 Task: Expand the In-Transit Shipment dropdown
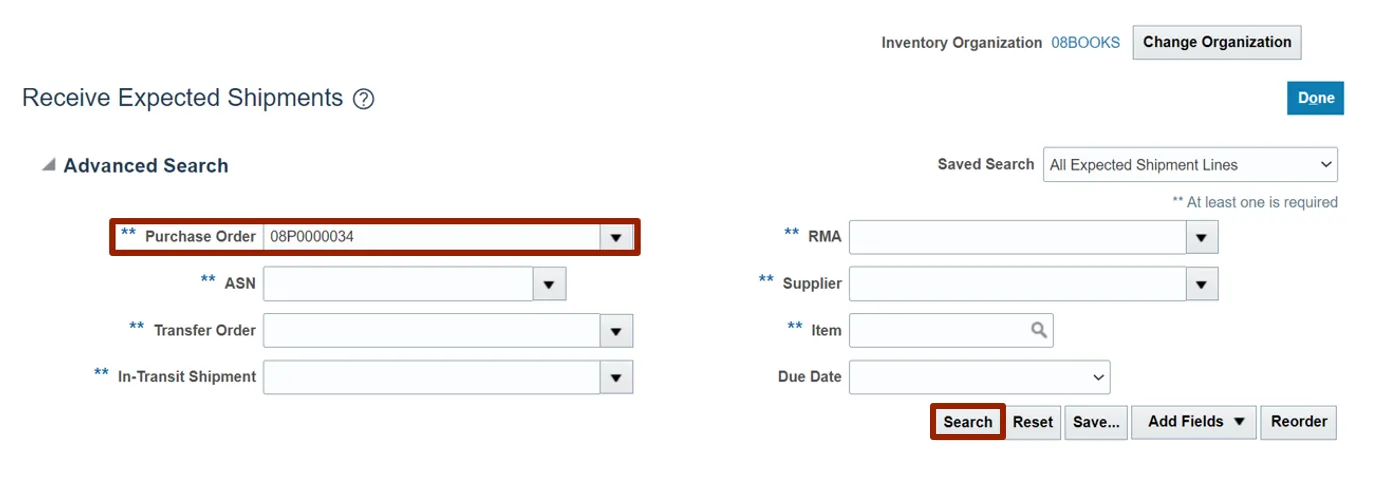point(616,377)
